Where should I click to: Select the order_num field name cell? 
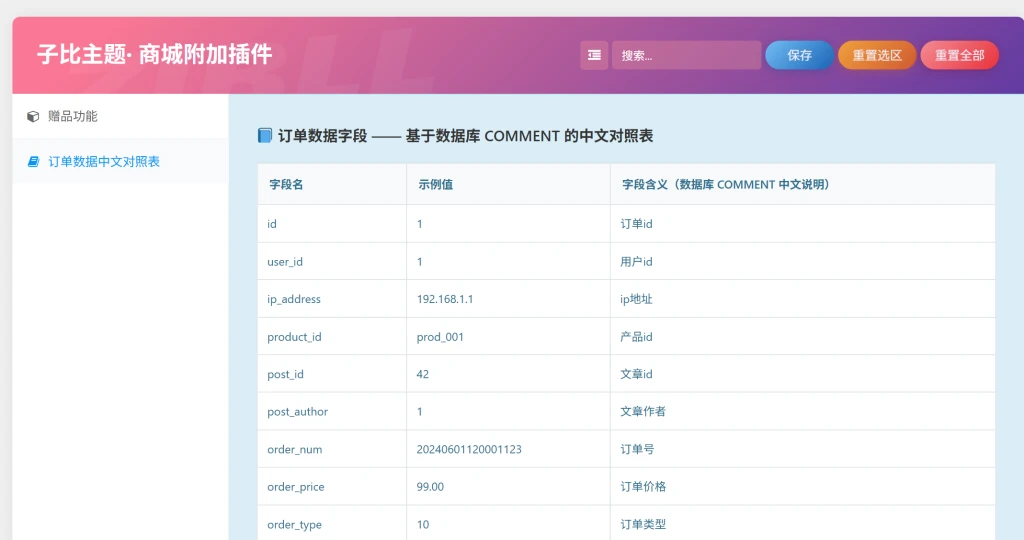click(x=295, y=449)
